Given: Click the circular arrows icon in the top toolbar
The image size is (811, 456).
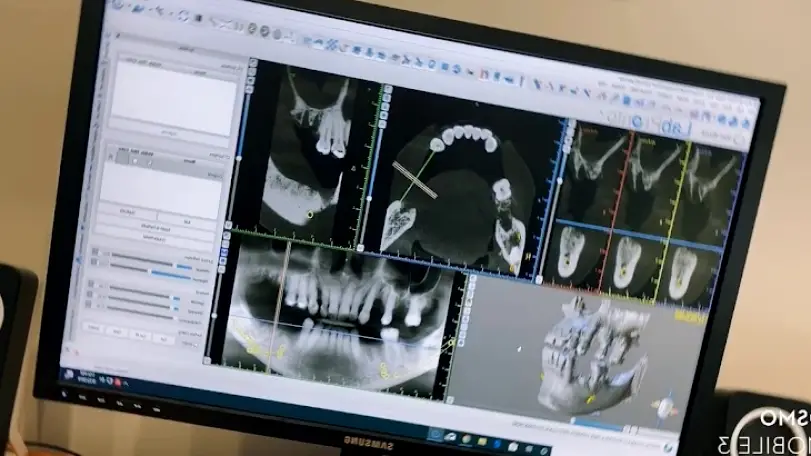Looking at the screenshot, I should [184, 16].
